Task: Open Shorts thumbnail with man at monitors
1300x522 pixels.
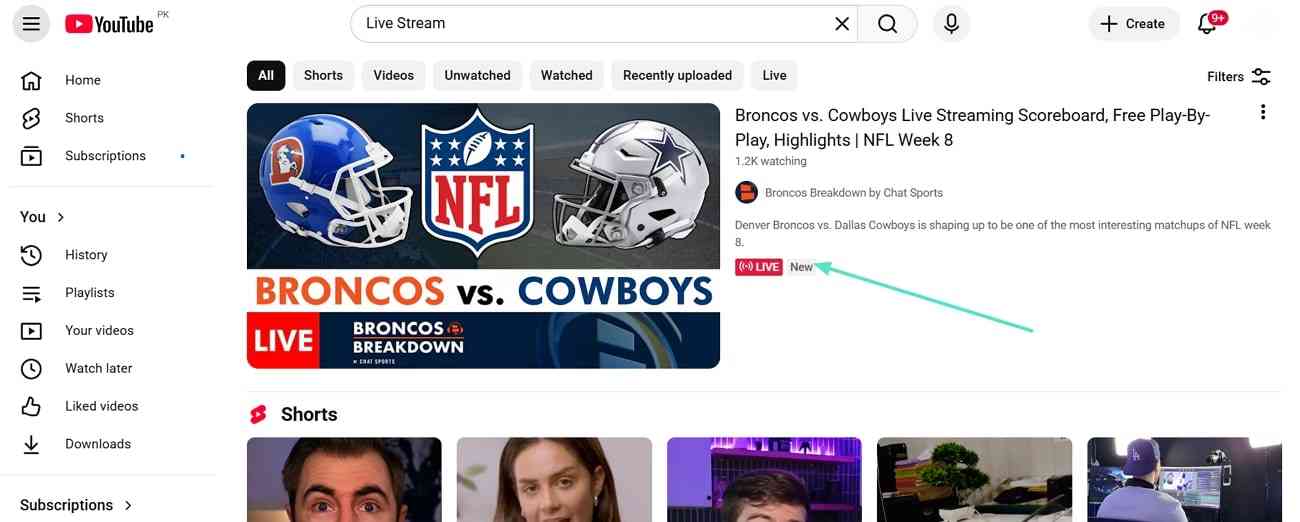Action: click(1184, 479)
